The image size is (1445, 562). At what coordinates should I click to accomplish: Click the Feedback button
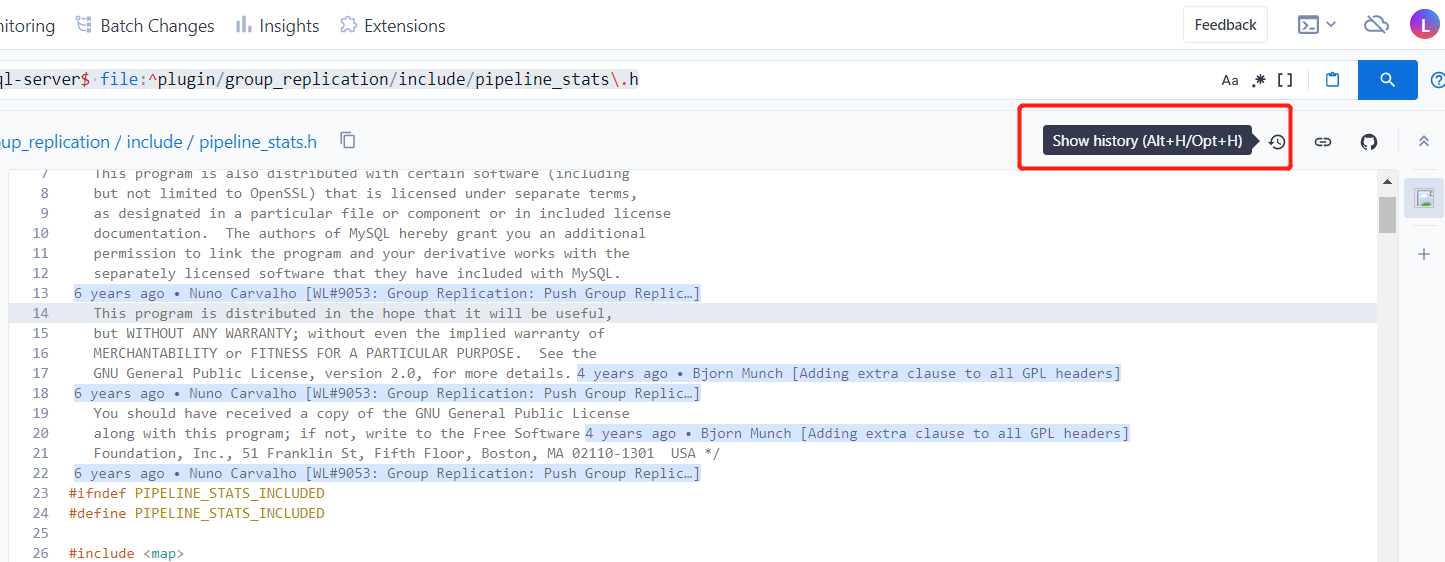1225,25
